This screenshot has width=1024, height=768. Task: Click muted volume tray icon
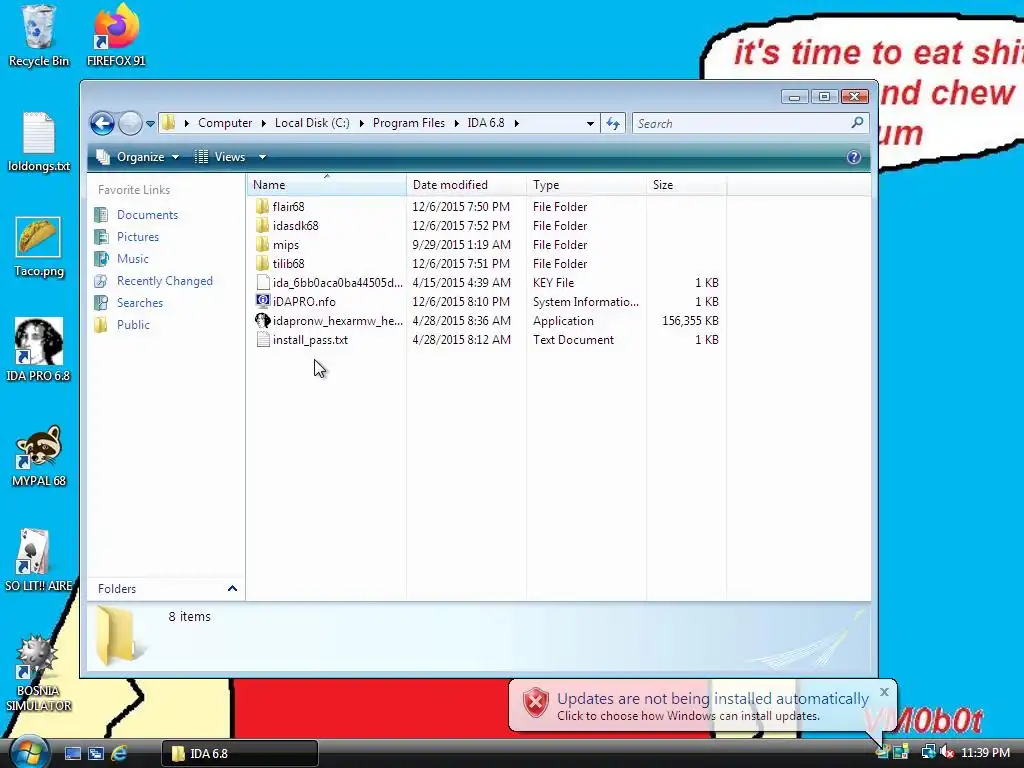pos(947,752)
